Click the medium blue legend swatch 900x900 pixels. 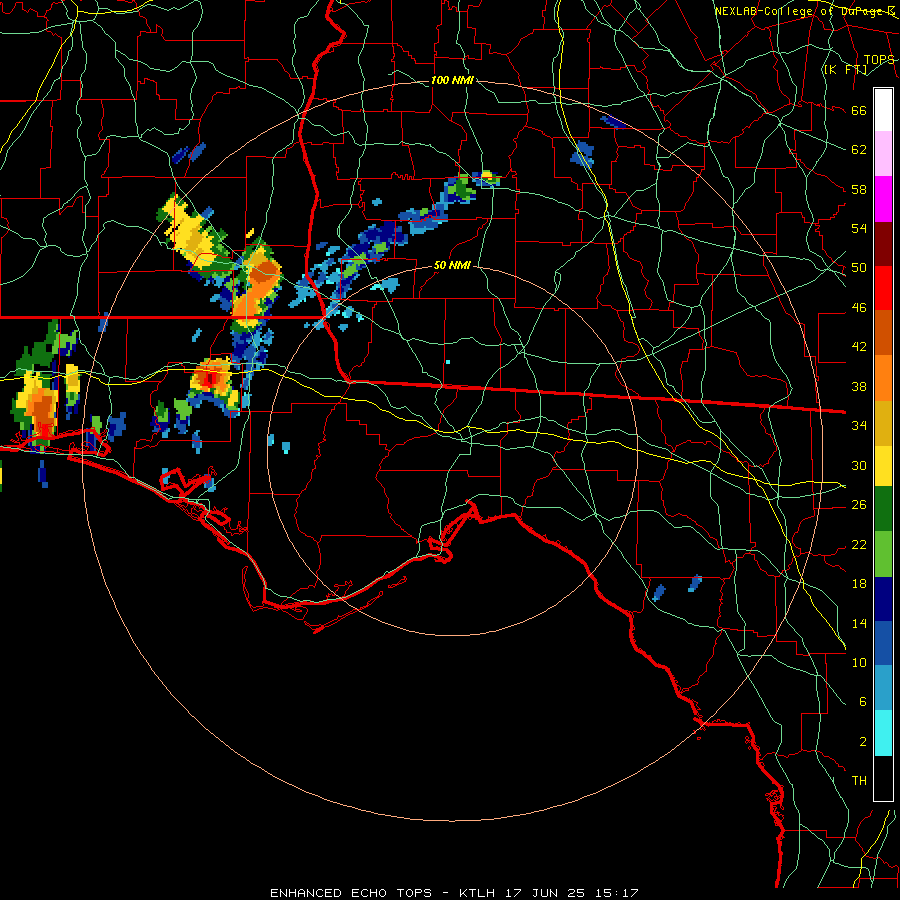(x=883, y=643)
